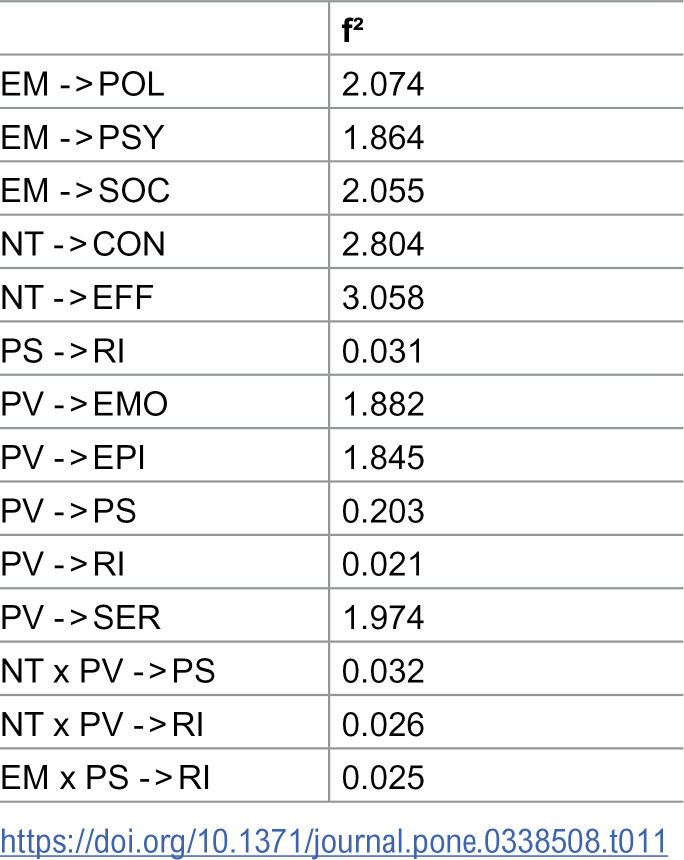Click the NT -> EFF row label
Screen dimensions: 684x860
click(x=76, y=297)
